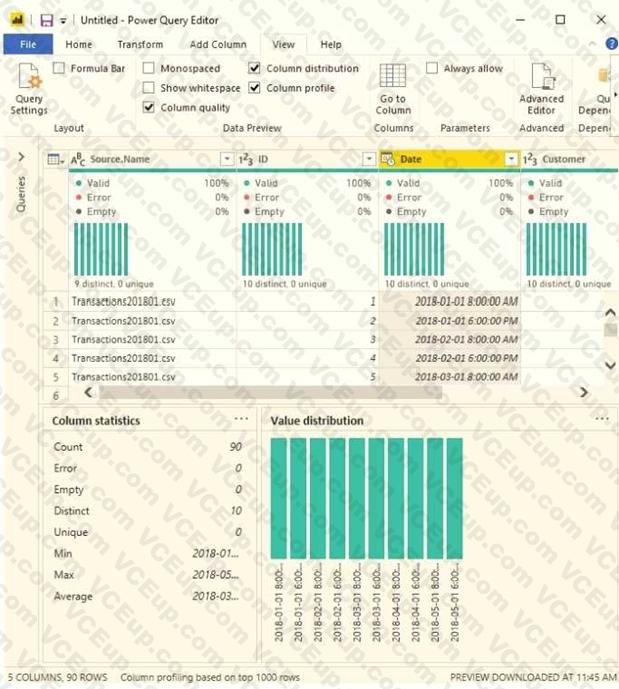Click the Distinct statistic value 10
619x689 pixels.
click(236, 511)
